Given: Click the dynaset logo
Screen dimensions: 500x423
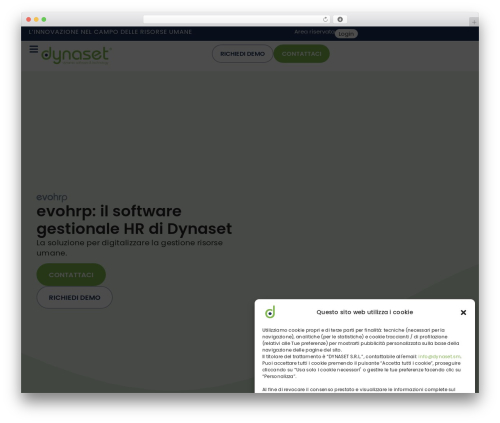Looking at the screenshot, I should coord(76,55).
